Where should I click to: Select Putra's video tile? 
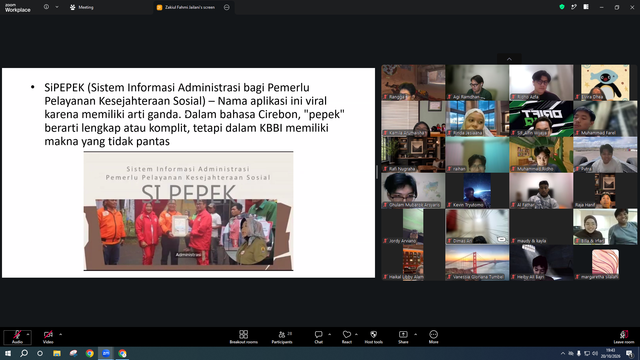pyautogui.click(x=605, y=154)
